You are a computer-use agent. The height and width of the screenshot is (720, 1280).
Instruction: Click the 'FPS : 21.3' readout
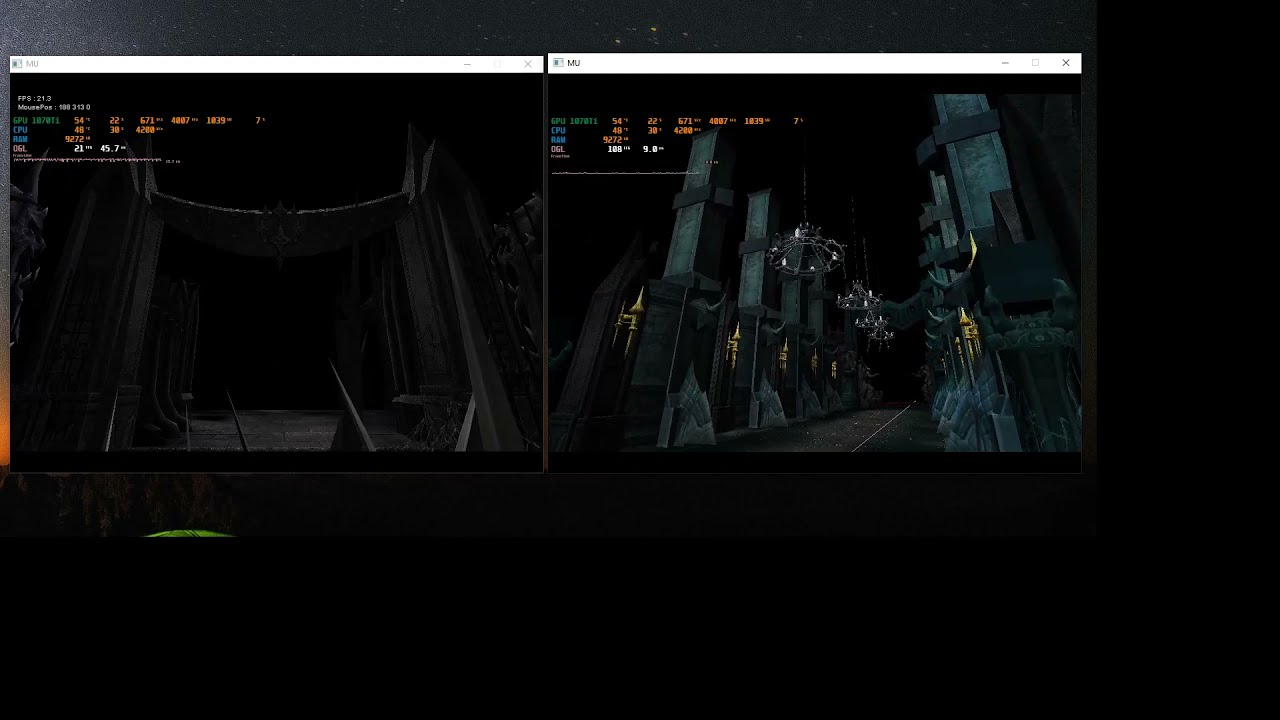point(35,99)
